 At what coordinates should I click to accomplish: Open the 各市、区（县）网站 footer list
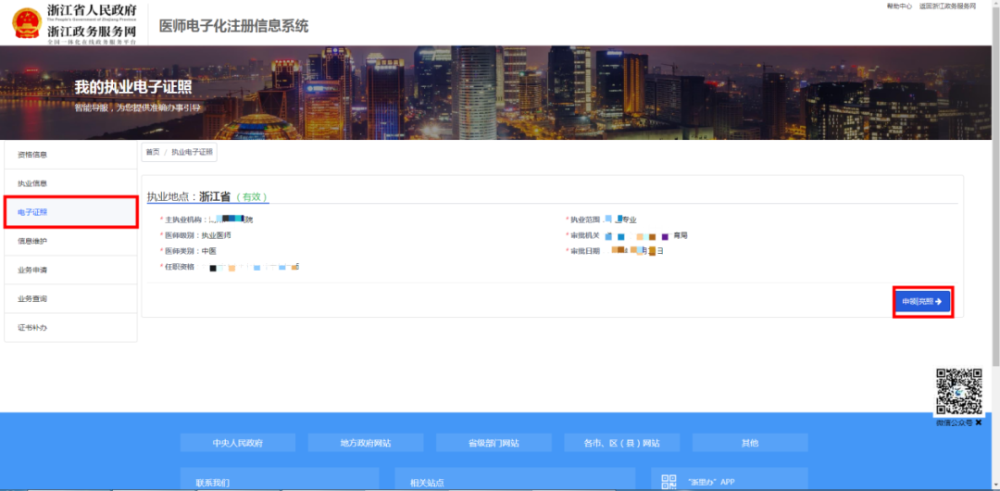pos(621,443)
